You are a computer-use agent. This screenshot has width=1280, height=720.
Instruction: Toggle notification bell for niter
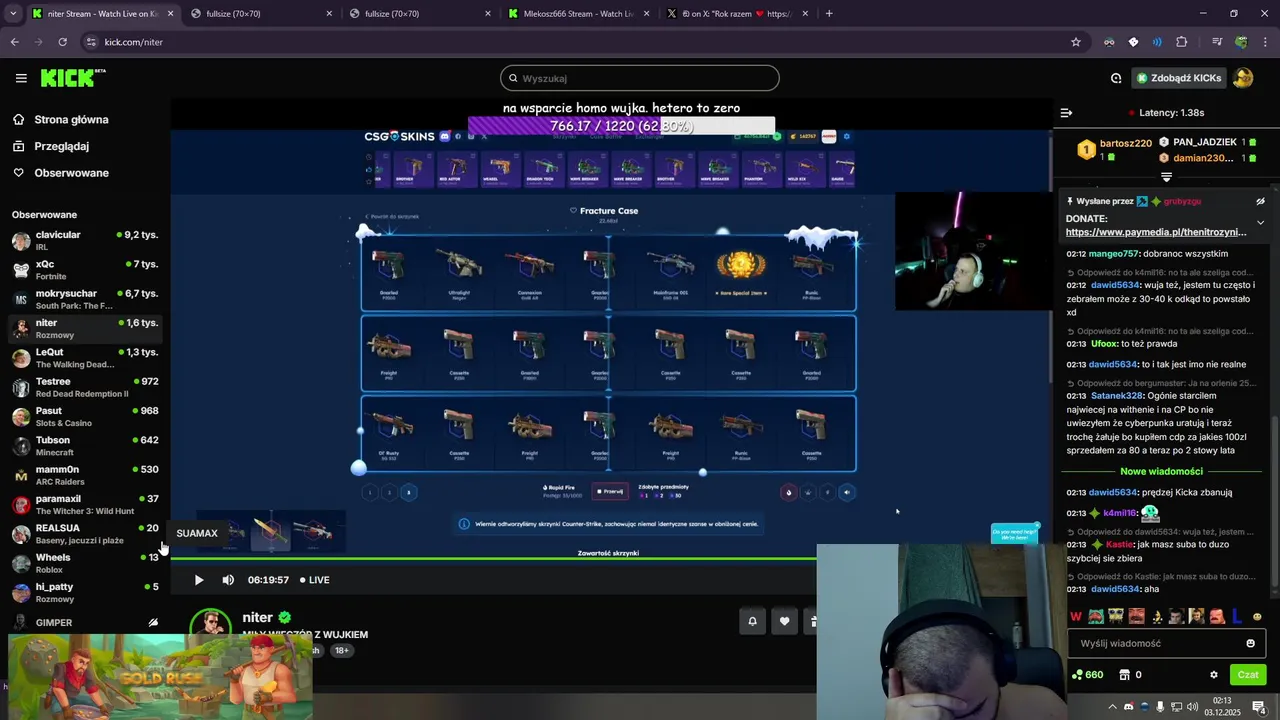click(752, 621)
